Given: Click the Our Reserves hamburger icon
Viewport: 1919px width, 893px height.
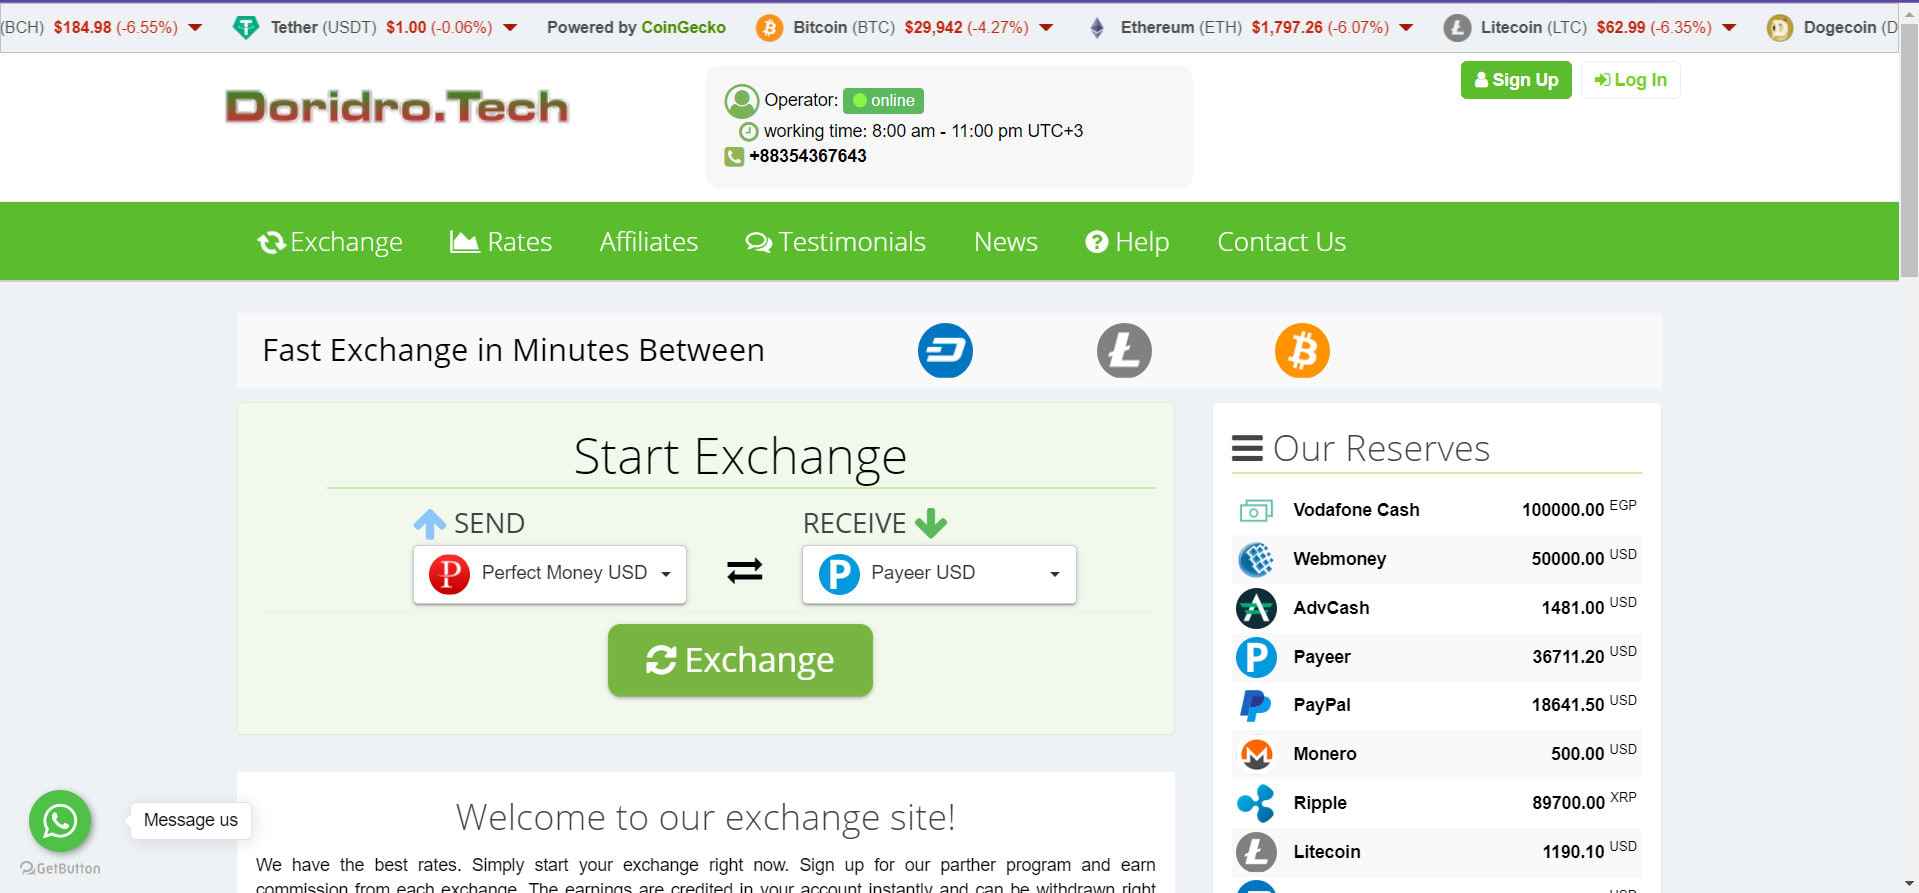Looking at the screenshot, I should [1247, 448].
